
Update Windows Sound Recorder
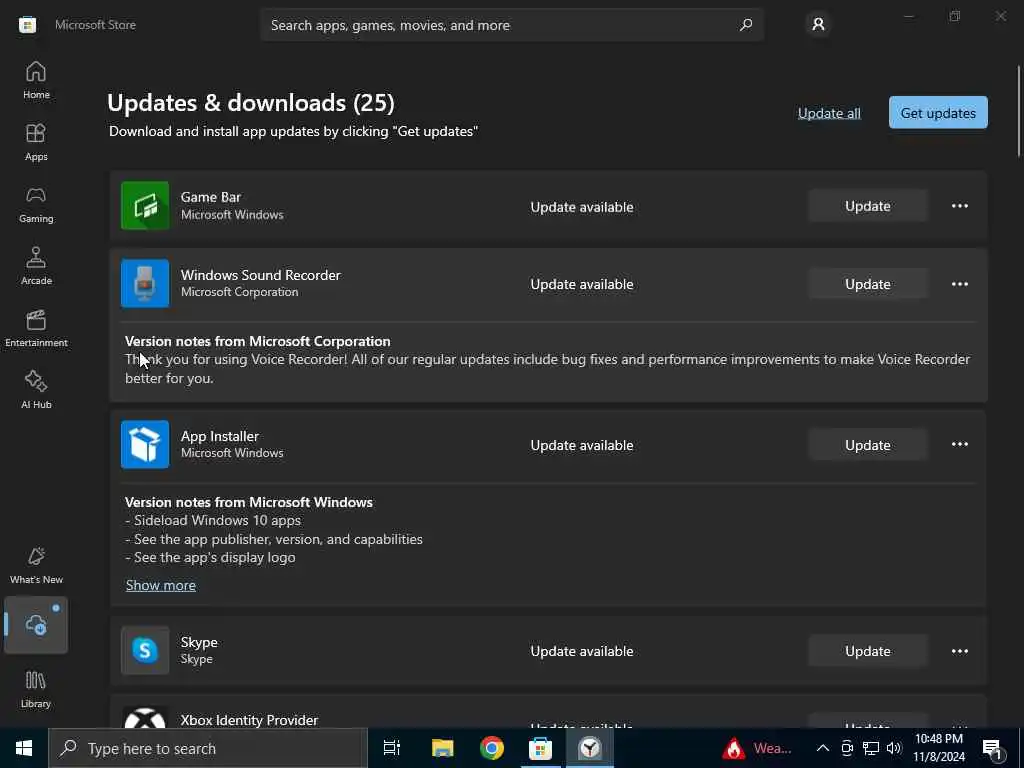867,284
